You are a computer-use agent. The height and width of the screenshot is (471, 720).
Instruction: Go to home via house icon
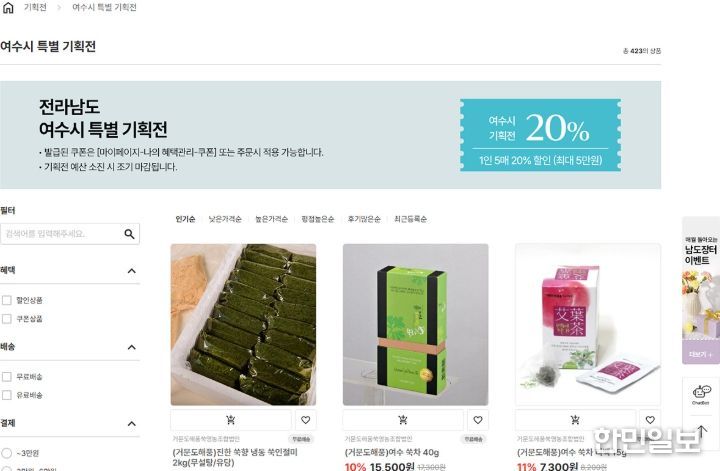pyautogui.click(x=8, y=7)
